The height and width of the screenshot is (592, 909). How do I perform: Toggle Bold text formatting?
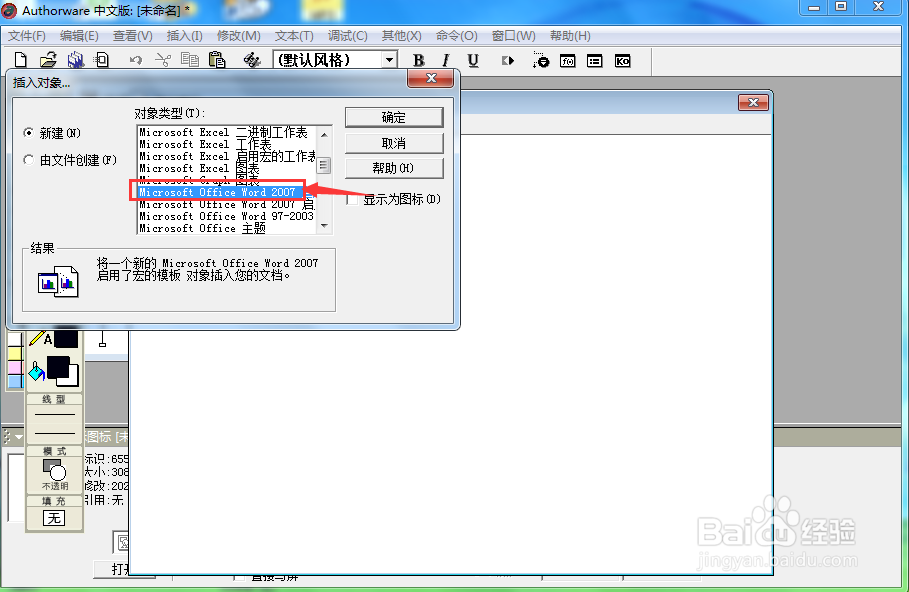[419, 60]
